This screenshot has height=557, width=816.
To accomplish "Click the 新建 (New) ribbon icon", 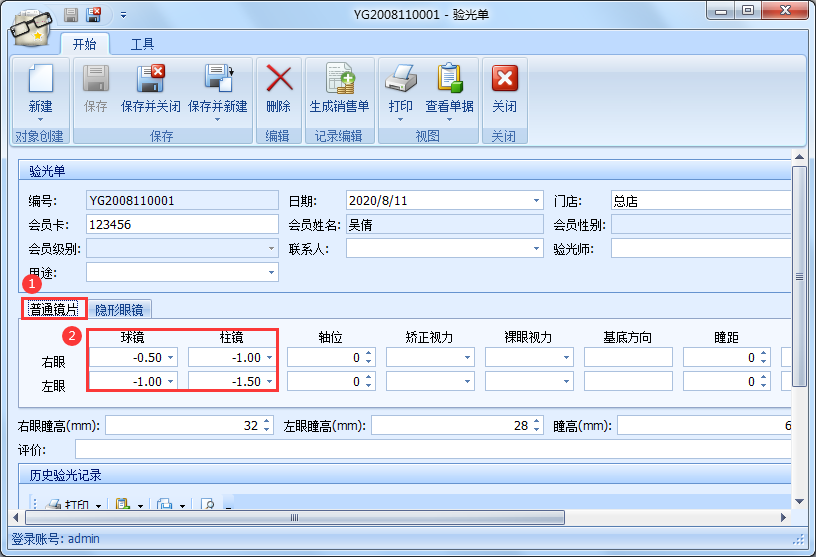I will pyautogui.click(x=40, y=80).
